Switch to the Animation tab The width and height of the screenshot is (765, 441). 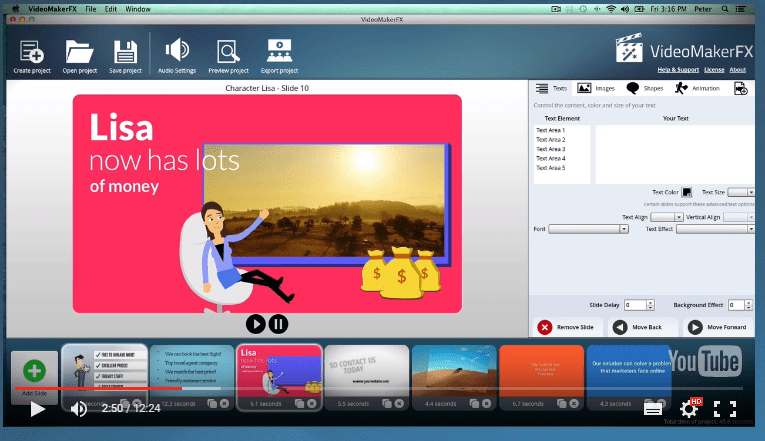click(690, 89)
